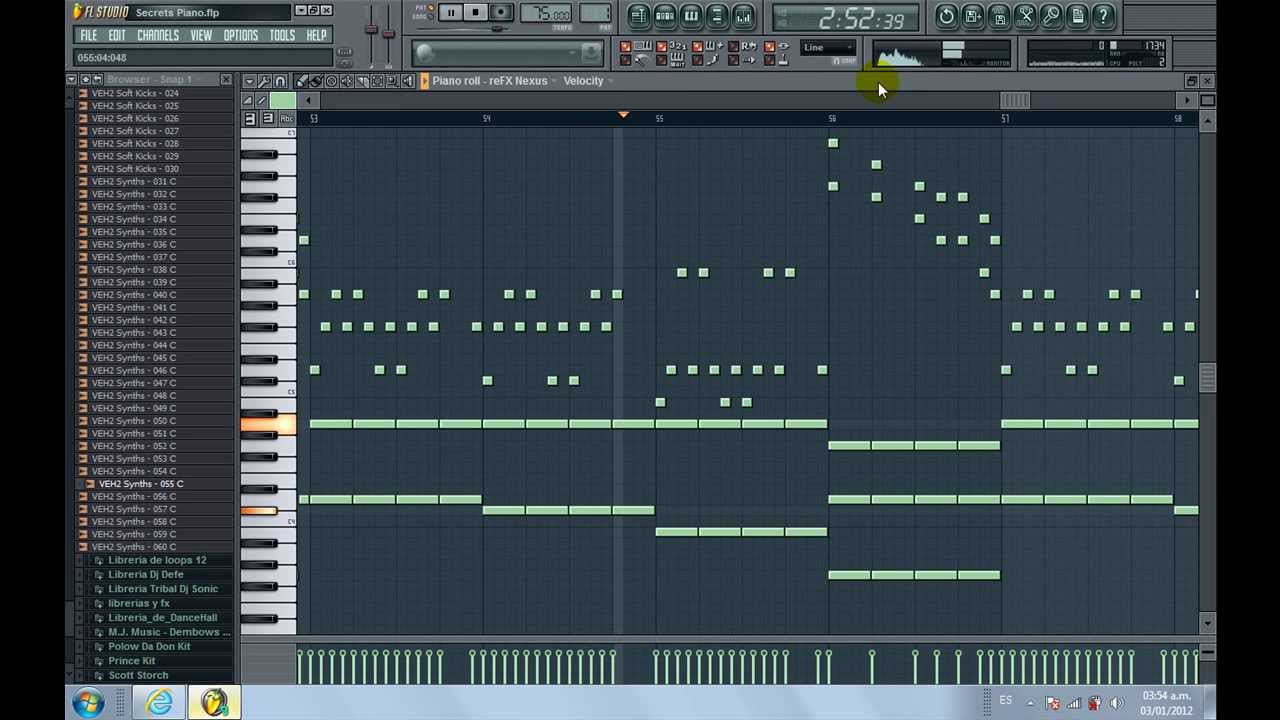Click the Undo history circular arrow button
The height and width of the screenshot is (720, 1280).
pos(946,16)
